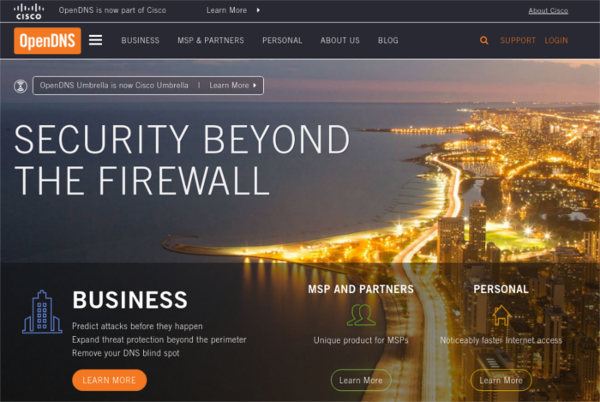Click the orange OpenDNS logo
The height and width of the screenshot is (402, 600).
tap(47, 41)
